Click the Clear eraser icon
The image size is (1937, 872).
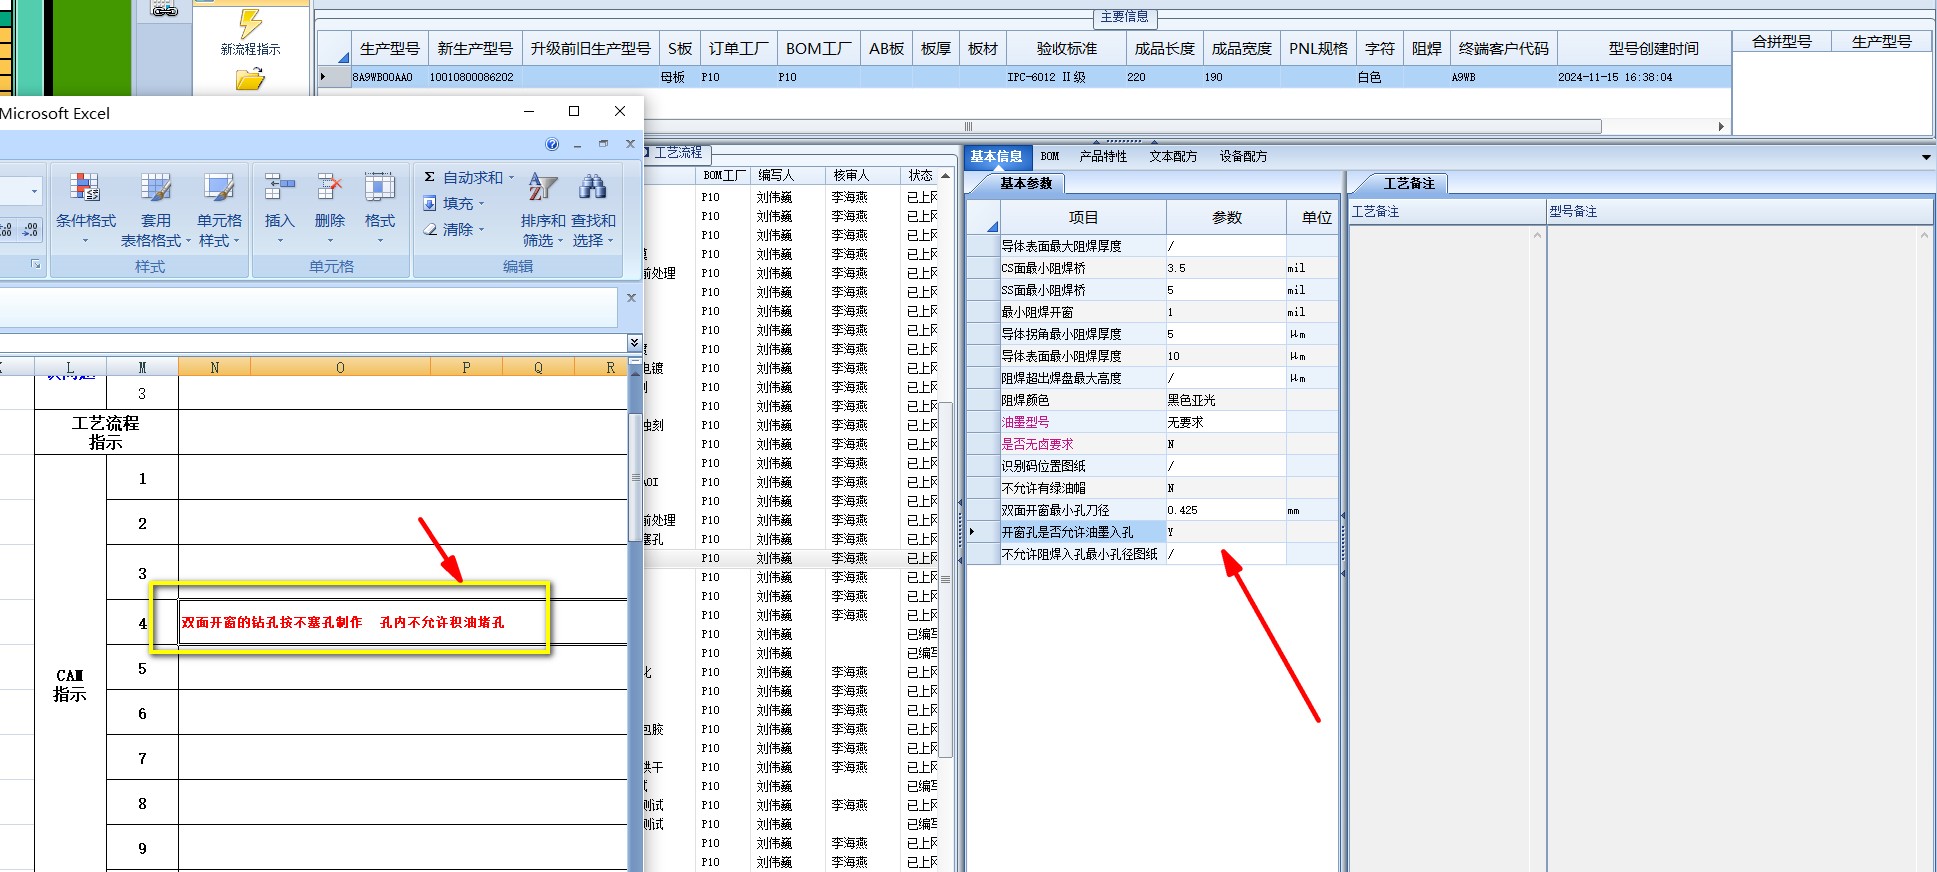[x=430, y=229]
